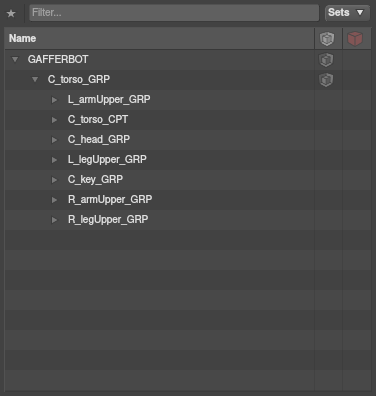Toggle render set cell for C_torso_GRP
The width and height of the screenshot is (376, 396).
point(357,80)
